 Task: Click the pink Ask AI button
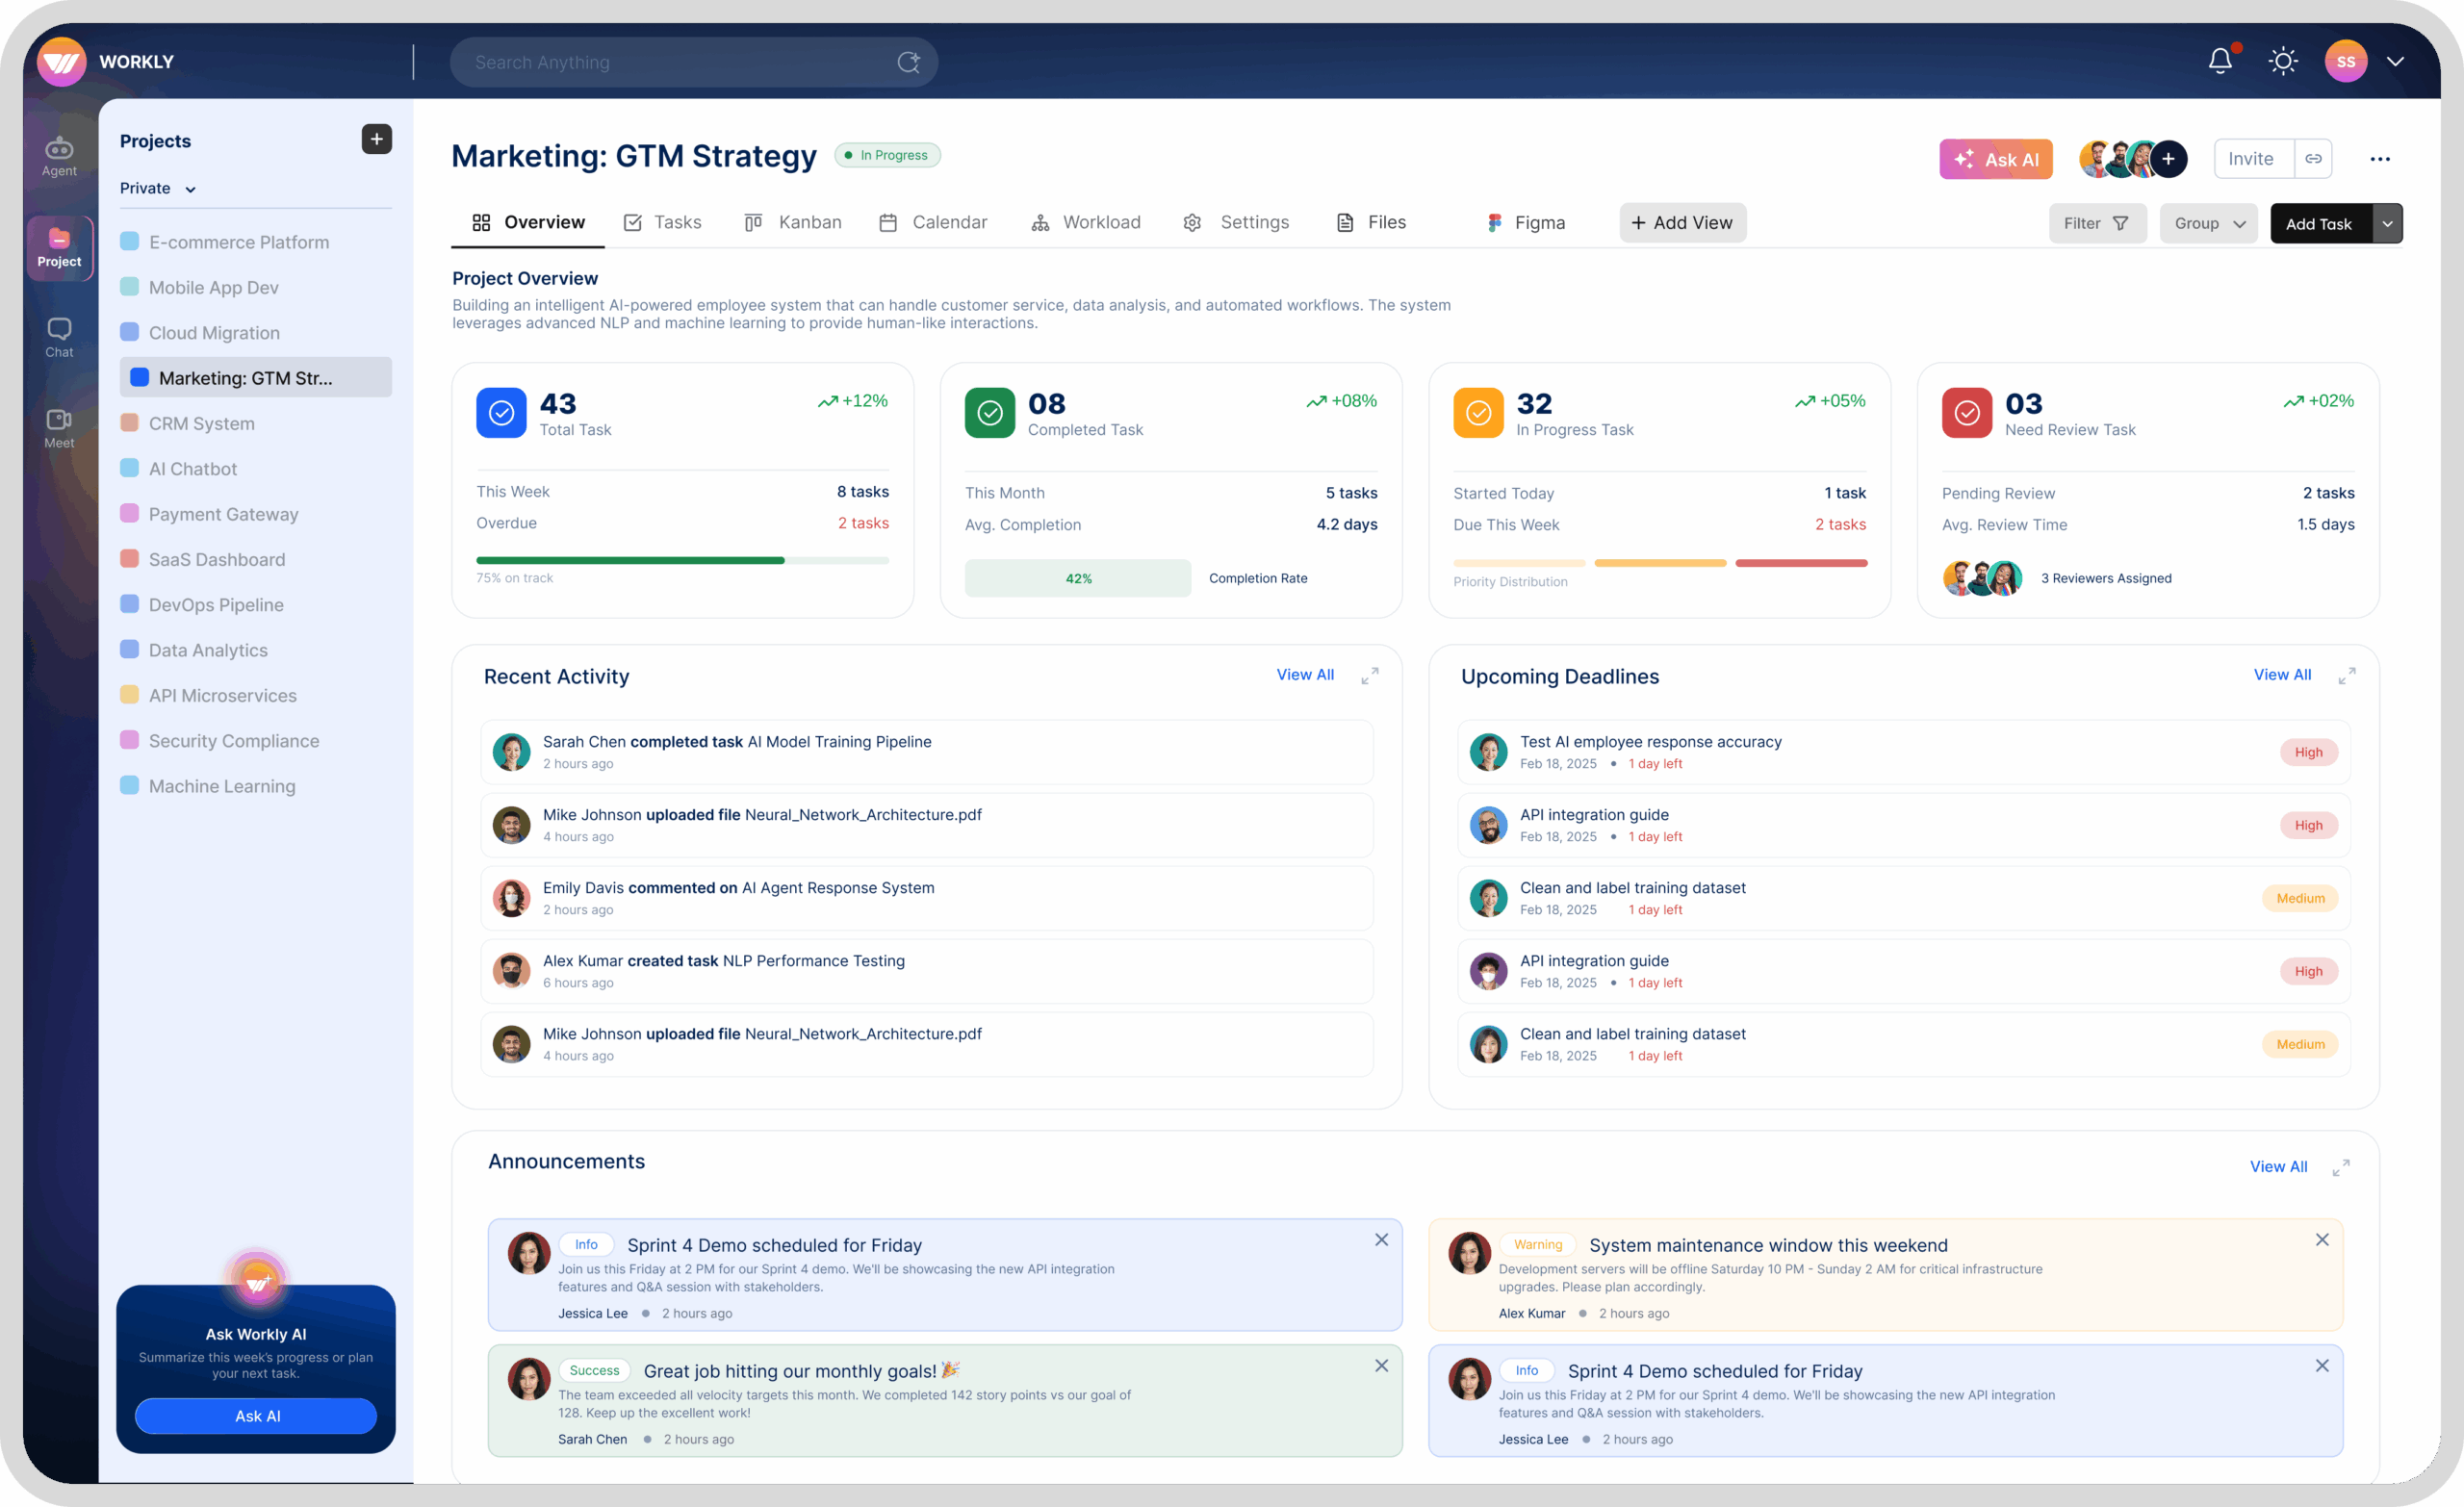pos(1995,159)
